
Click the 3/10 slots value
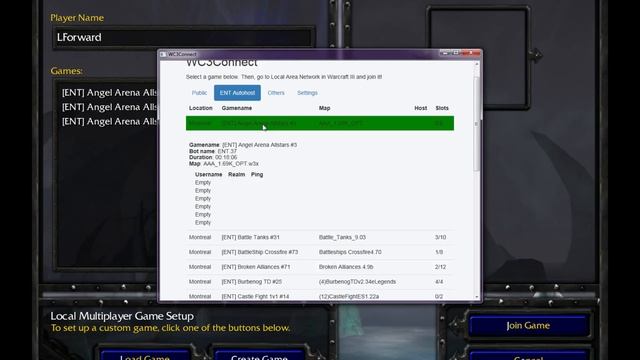[x=440, y=237]
